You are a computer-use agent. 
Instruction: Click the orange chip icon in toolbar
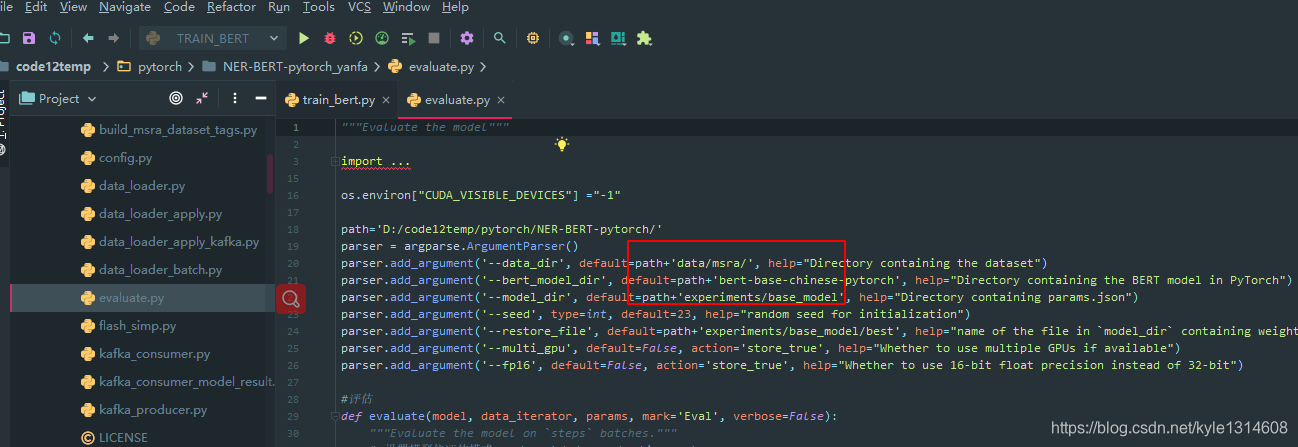pos(533,38)
